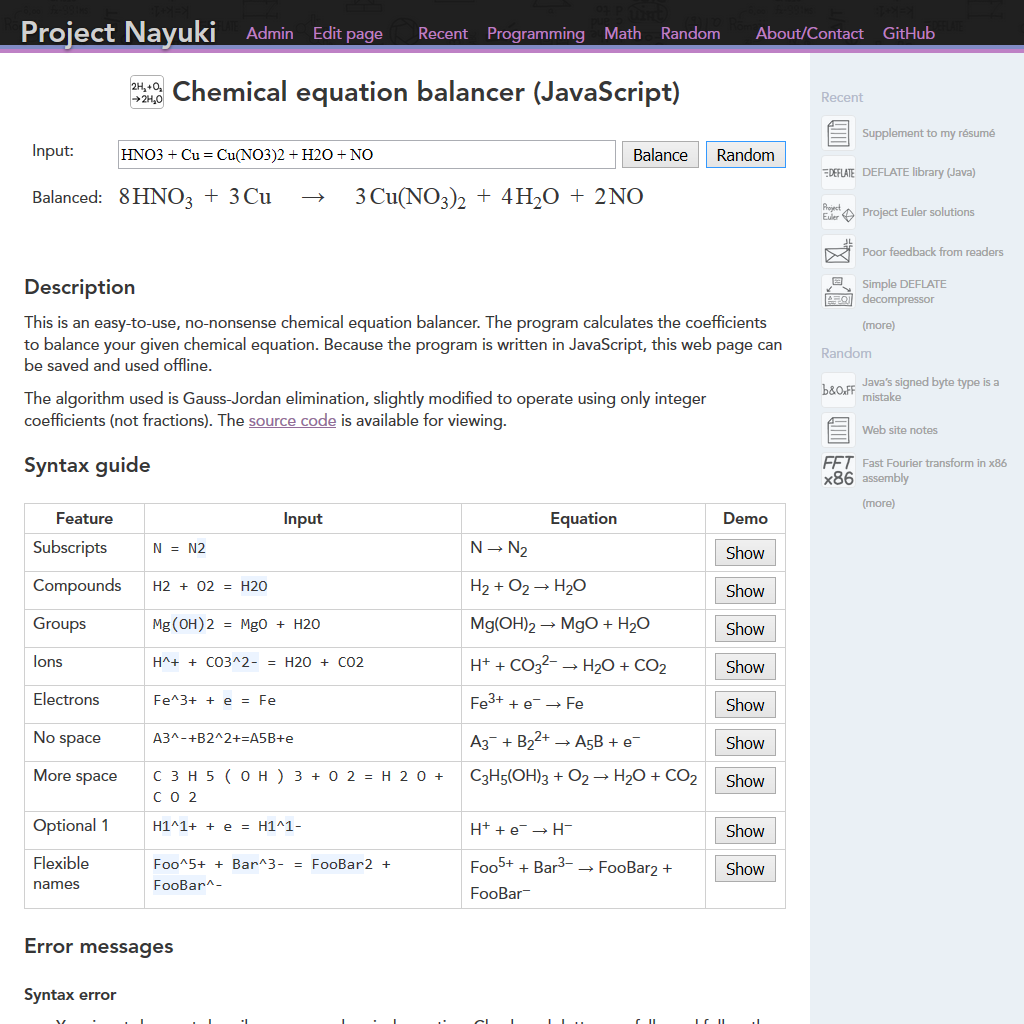Image resolution: width=1024 pixels, height=1024 pixels.
Task: Click the Error messages heading
Action: tap(99, 946)
